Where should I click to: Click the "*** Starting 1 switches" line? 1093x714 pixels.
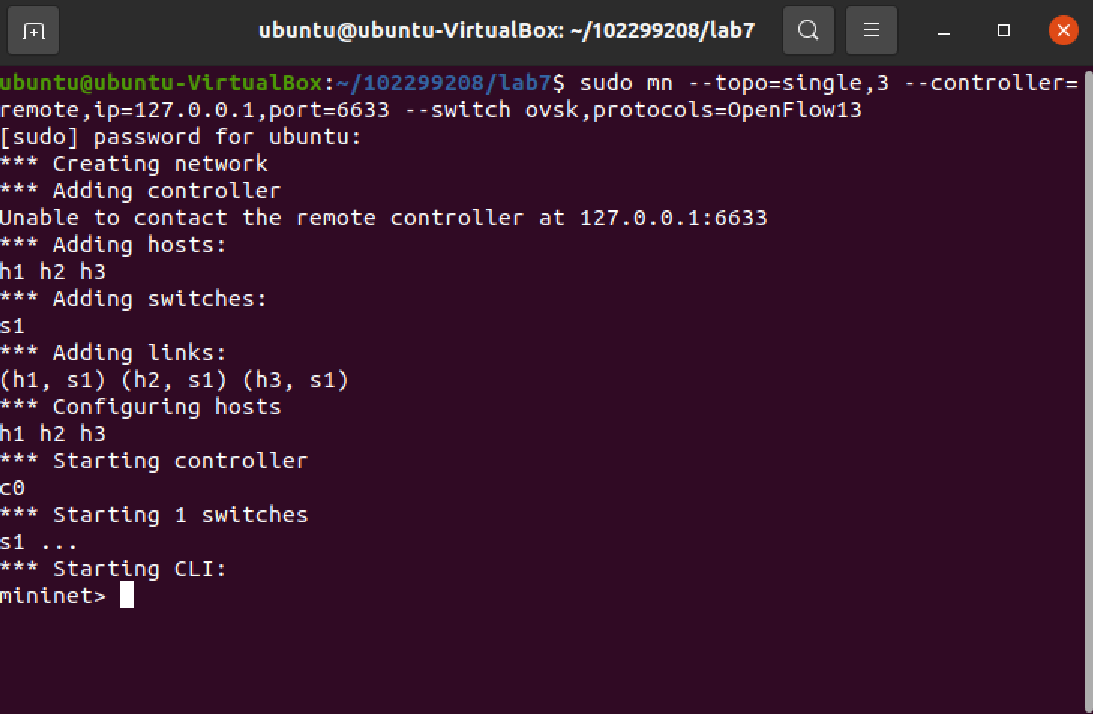(x=154, y=515)
